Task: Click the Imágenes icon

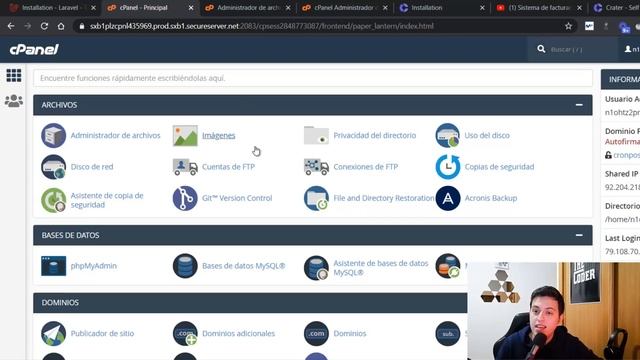Action: click(x=185, y=136)
